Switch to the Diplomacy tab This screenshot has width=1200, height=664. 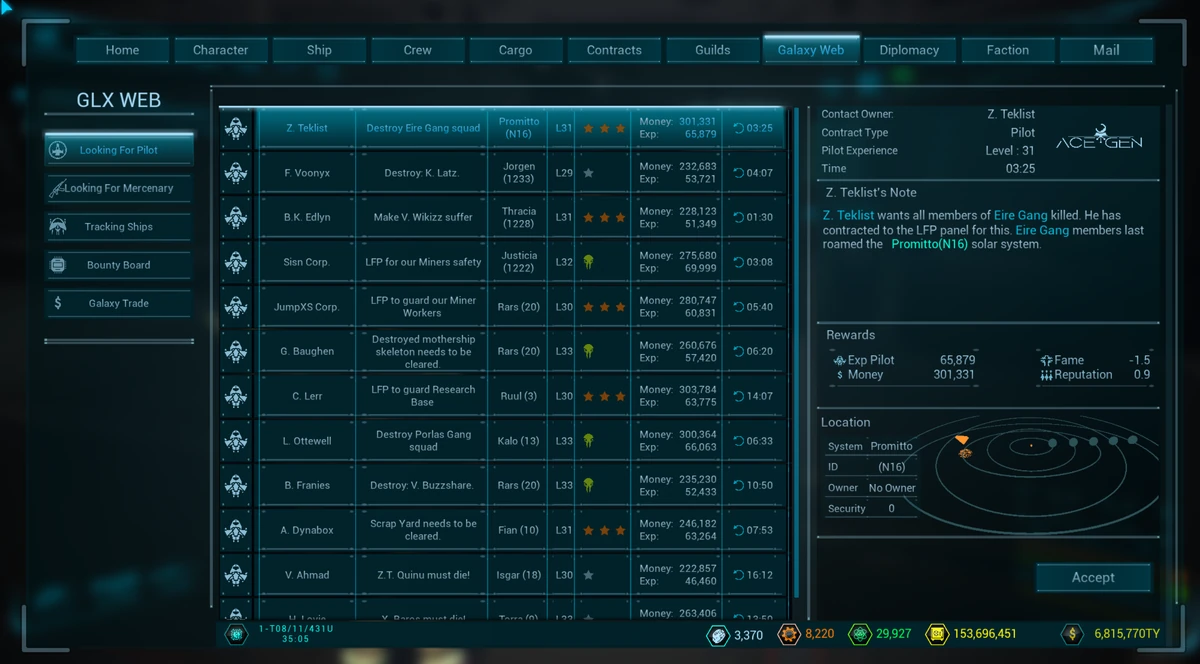(909, 49)
